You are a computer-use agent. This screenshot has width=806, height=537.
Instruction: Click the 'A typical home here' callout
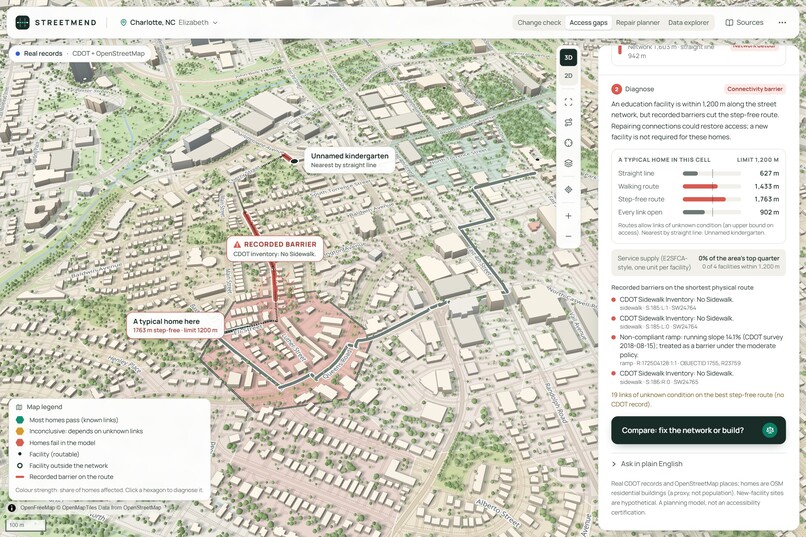pos(175,325)
